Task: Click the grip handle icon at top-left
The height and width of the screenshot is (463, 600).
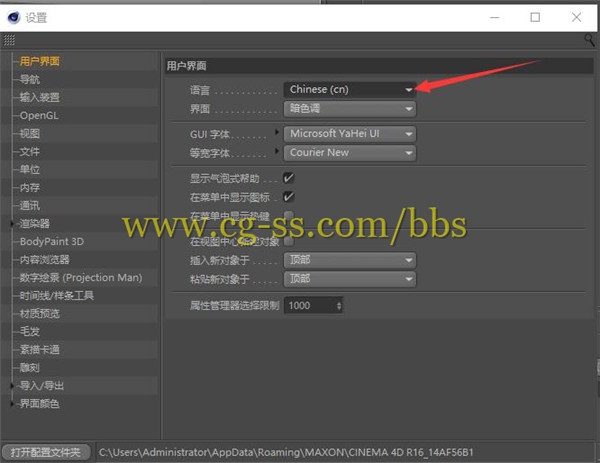Action: 9,40
